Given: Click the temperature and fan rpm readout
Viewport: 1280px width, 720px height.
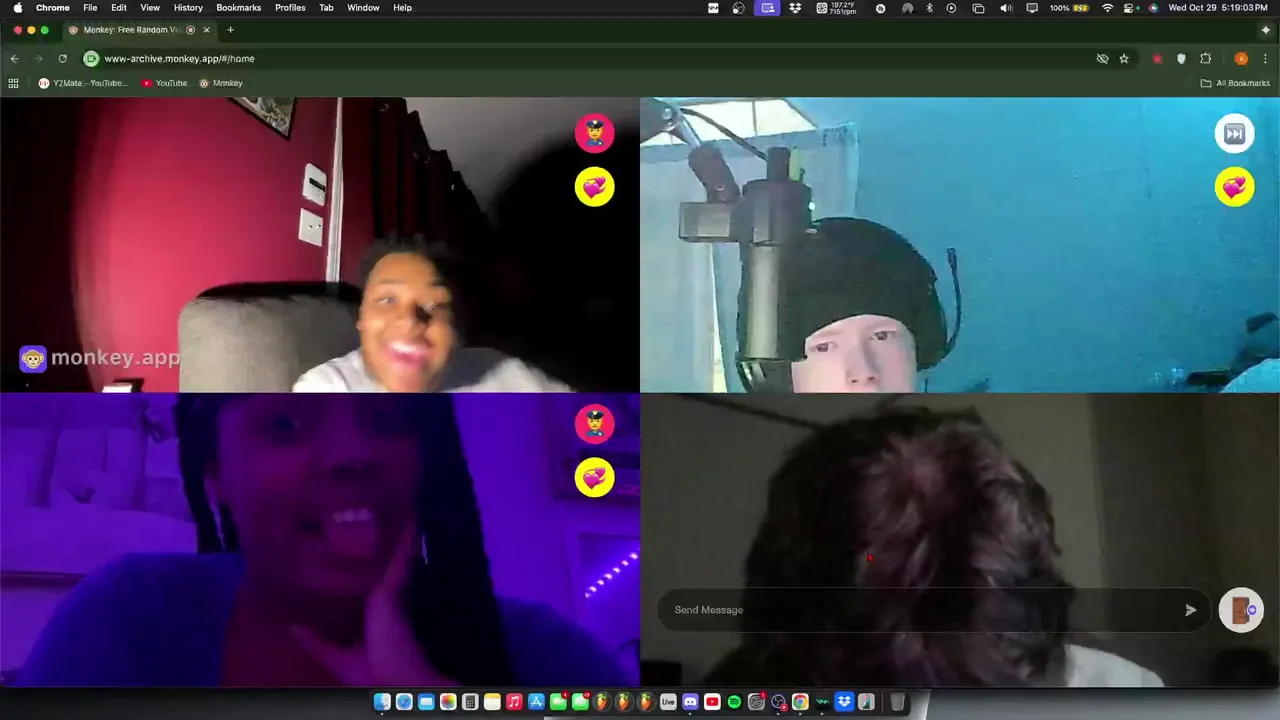Looking at the screenshot, I should click(836, 8).
